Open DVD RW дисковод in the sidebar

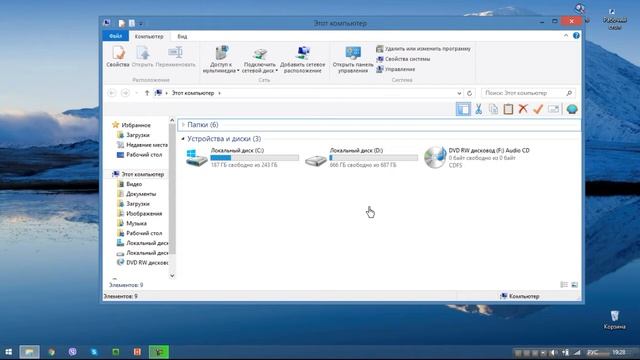tap(142, 262)
